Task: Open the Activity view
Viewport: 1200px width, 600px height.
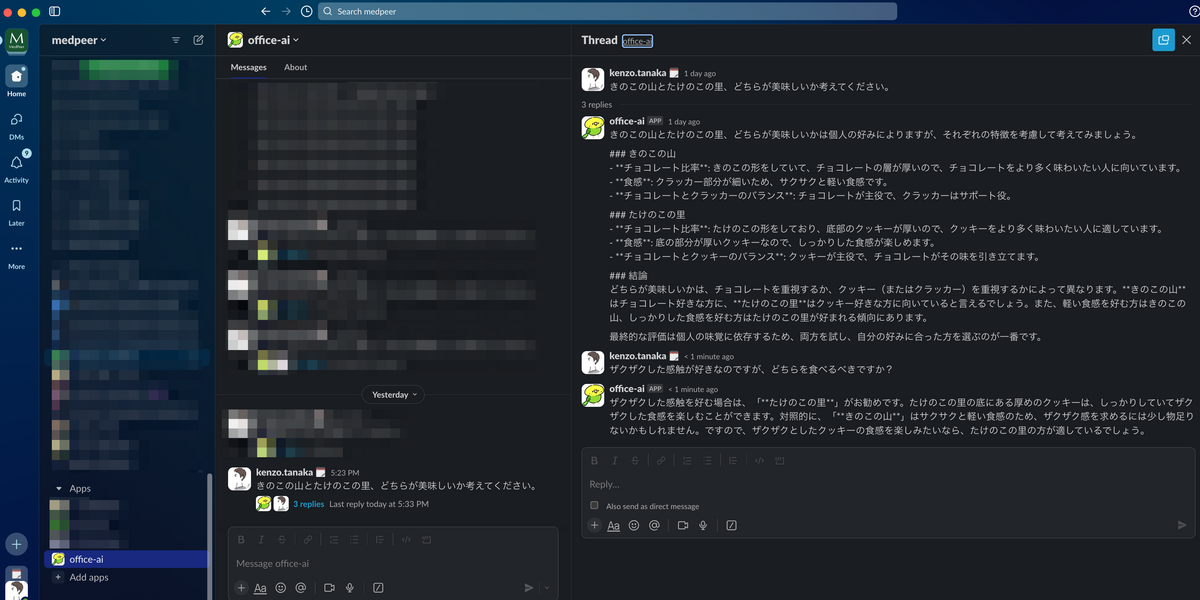Action: point(16,168)
